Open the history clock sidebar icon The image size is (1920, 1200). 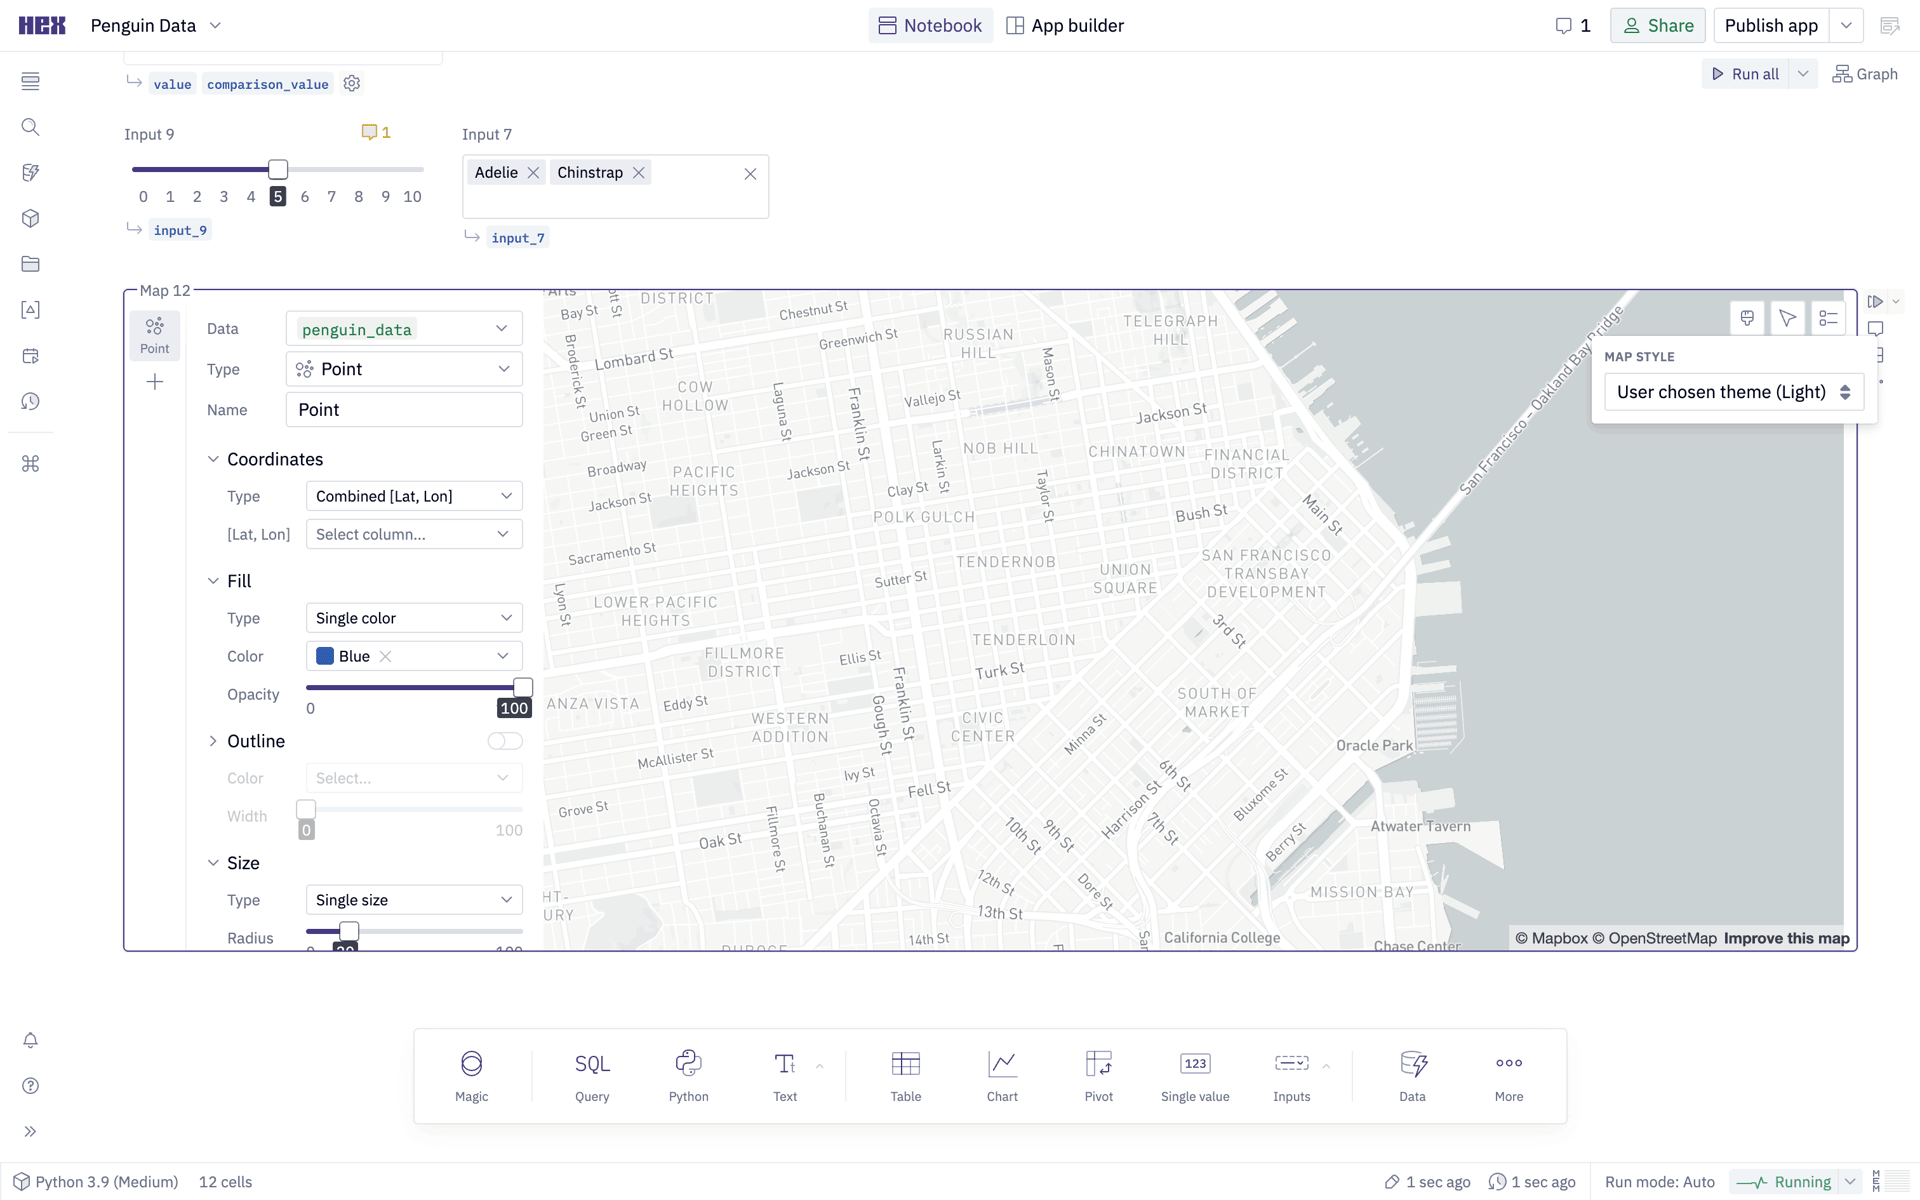click(31, 401)
